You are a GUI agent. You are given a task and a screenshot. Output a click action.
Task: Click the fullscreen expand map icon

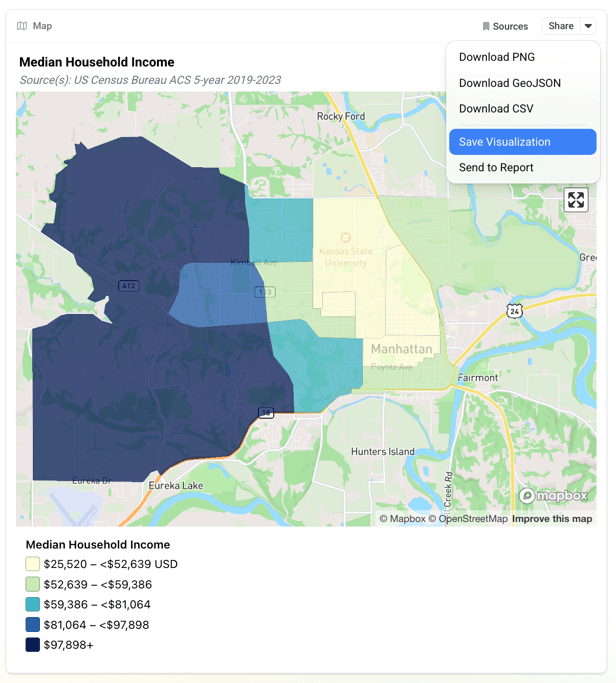point(576,200)
